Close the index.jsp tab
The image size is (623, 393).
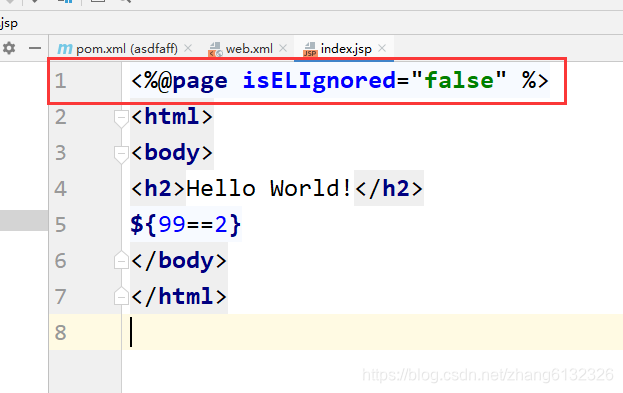coord(382,48)
